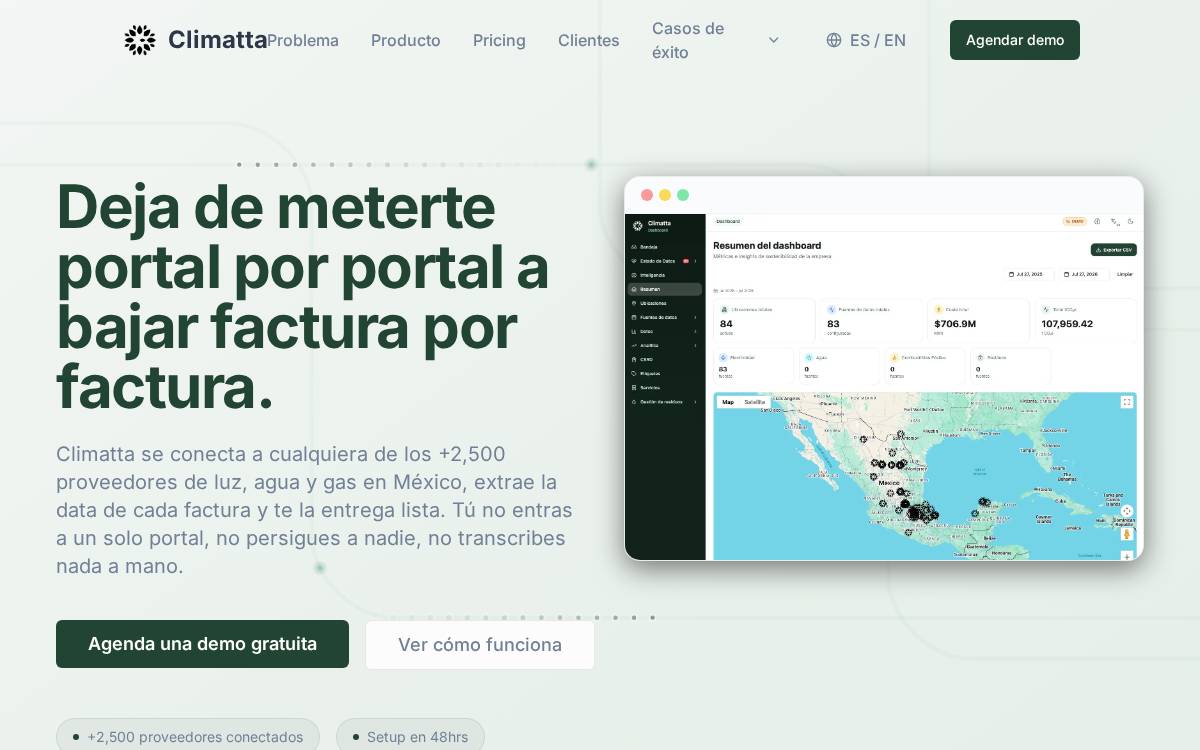Select the Satellite tab in preview map
The height and width of the screenshot is (750, 1200).
click(x=754, y=402)
